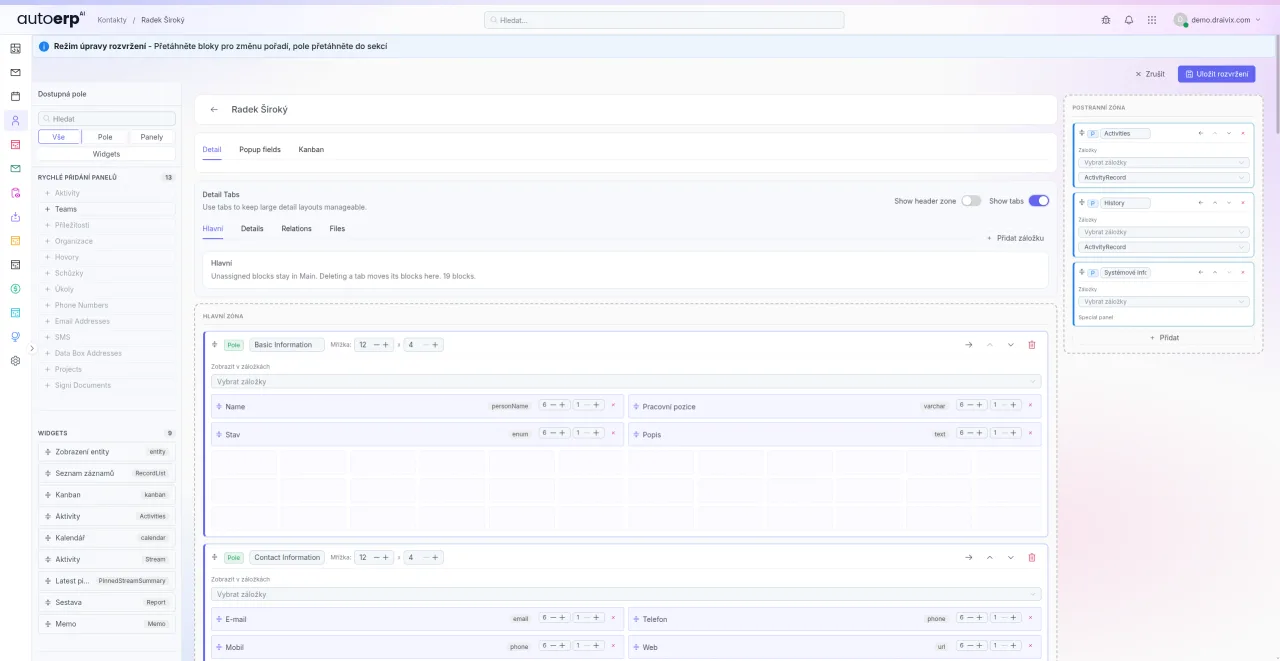
Task: Open the ActivityRecord dropdown in the History panel
Action: point(1162,247)
